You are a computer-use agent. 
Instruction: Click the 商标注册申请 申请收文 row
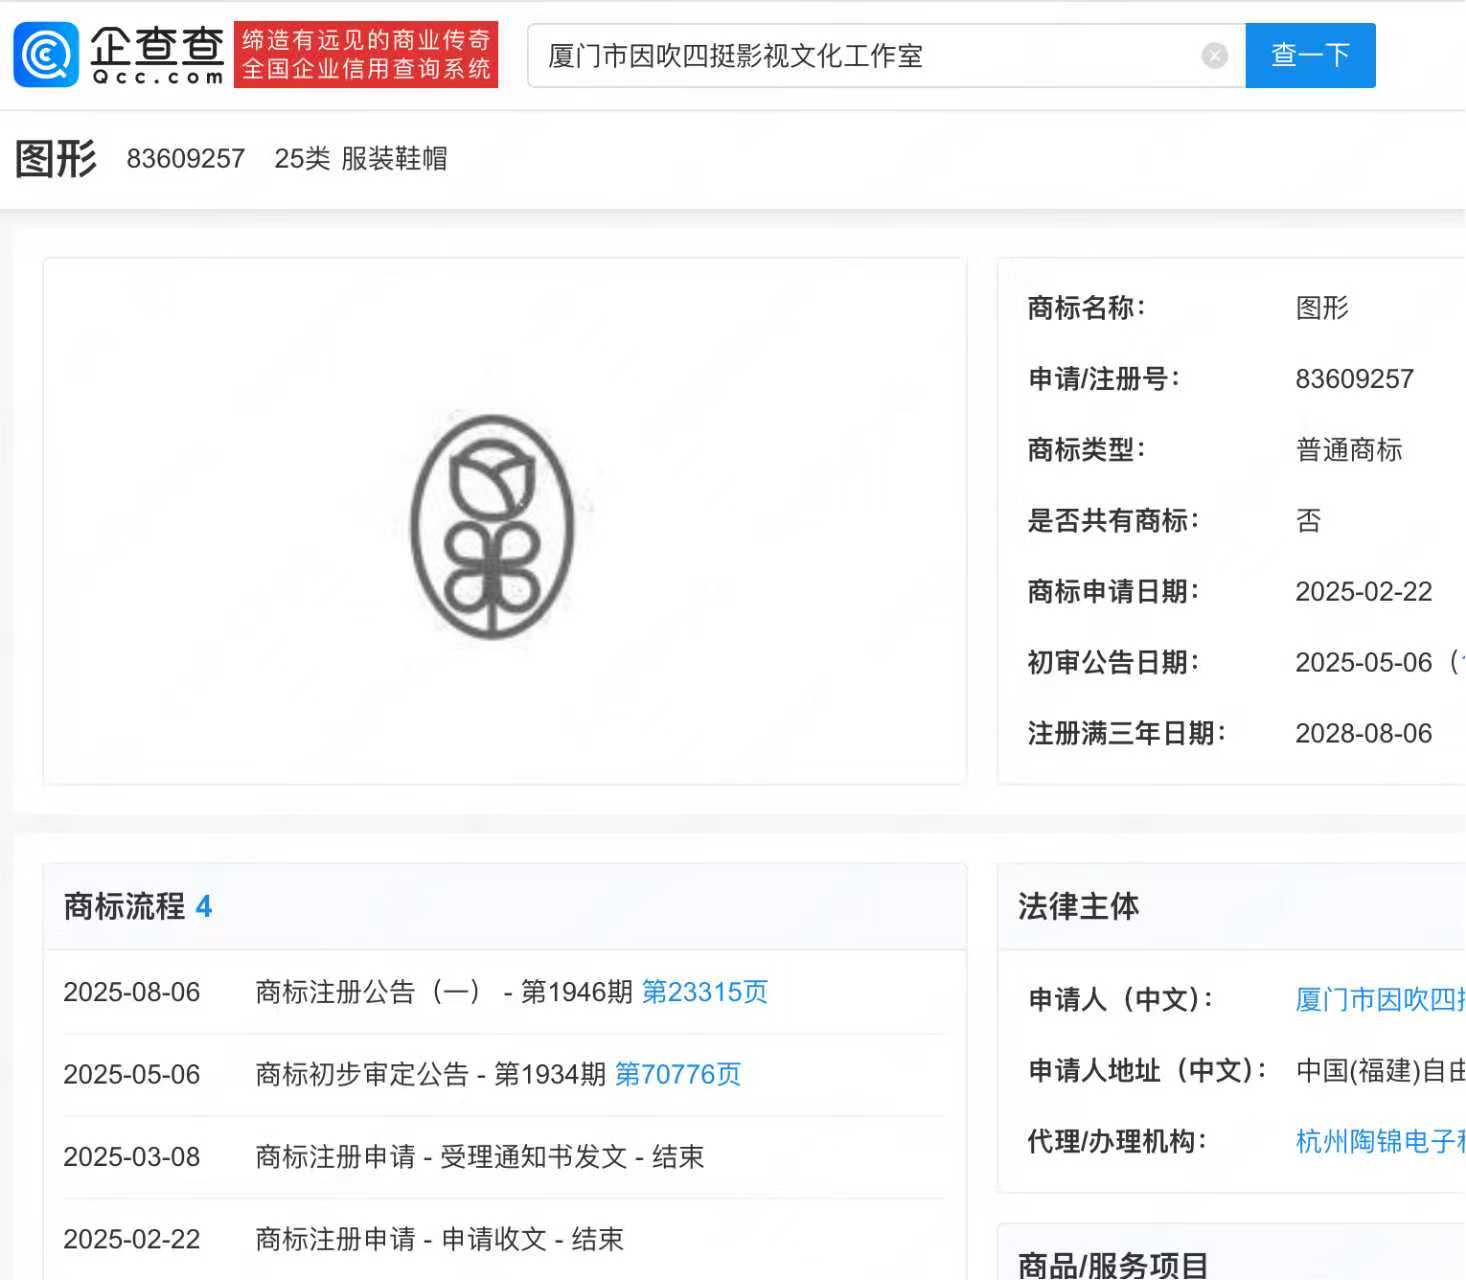[x=439, y=1239]
